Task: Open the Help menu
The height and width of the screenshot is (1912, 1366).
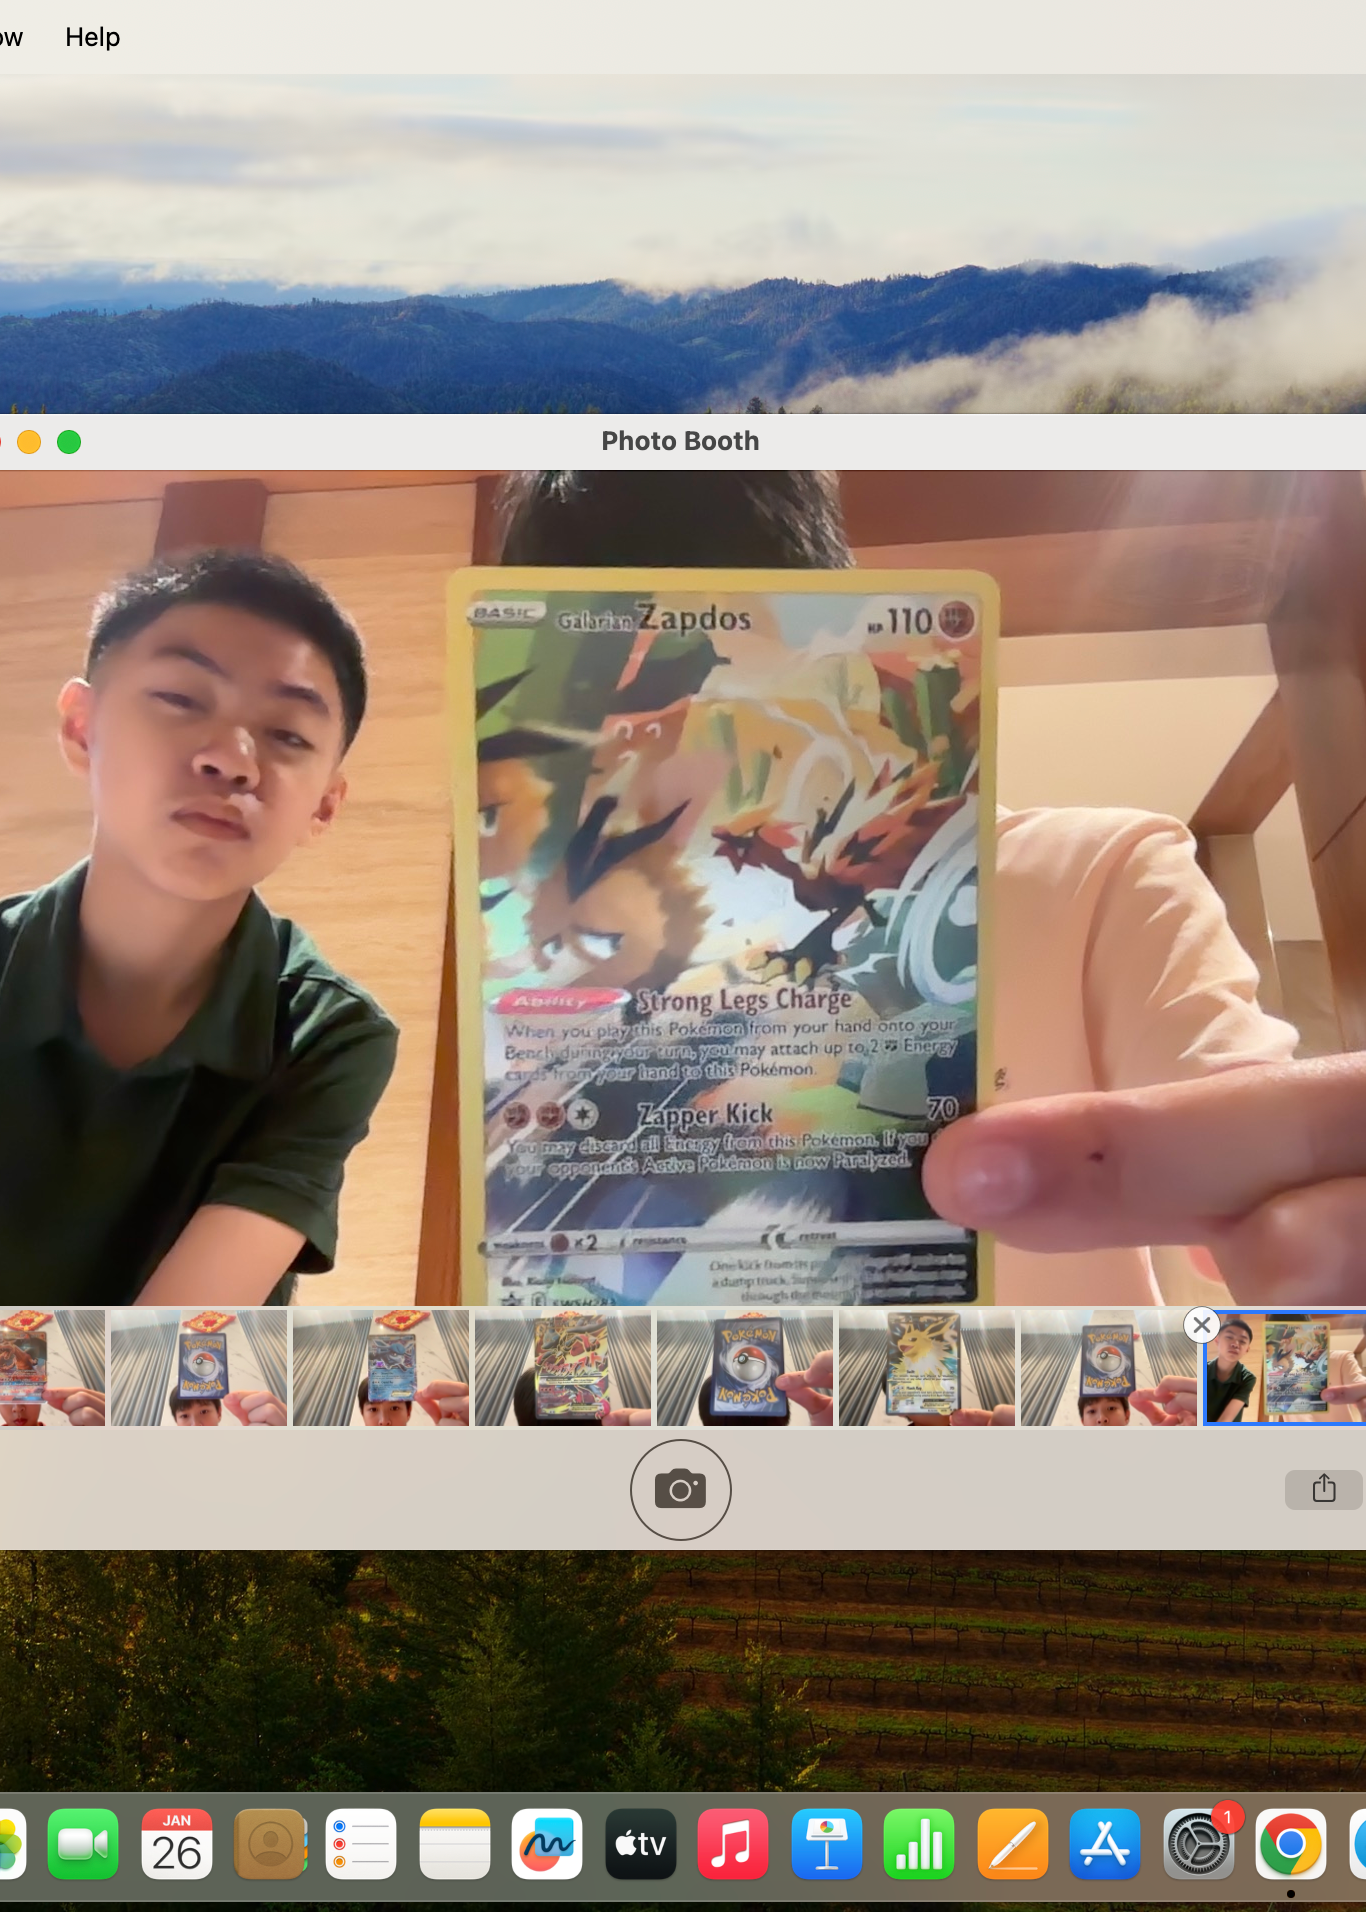Action: [92, 37]
